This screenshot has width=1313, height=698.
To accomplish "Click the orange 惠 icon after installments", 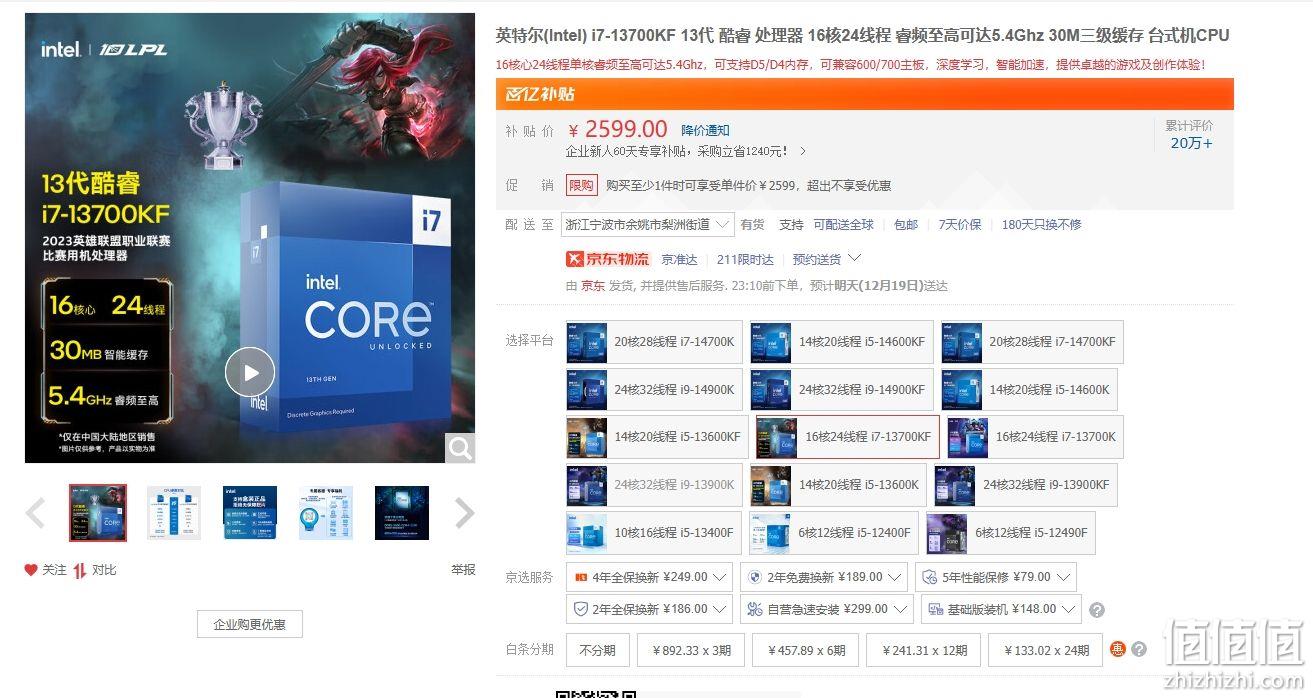I will pos(1118,649).
